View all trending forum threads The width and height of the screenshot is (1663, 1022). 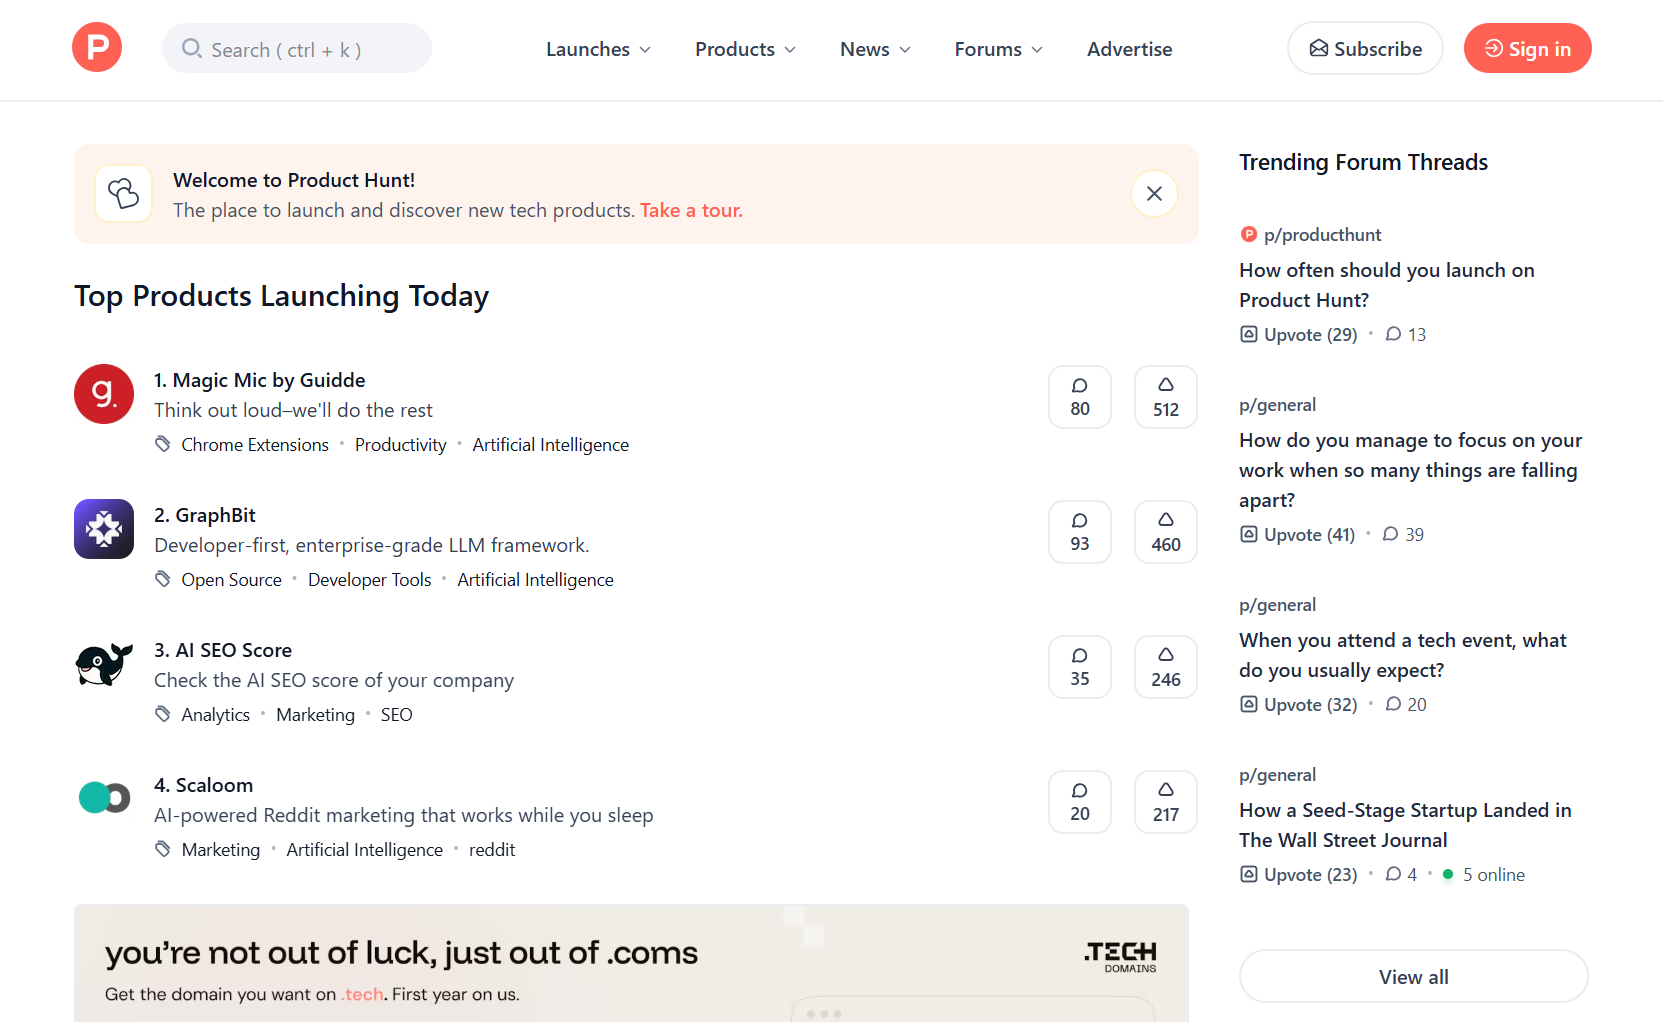click(1413, 977)
